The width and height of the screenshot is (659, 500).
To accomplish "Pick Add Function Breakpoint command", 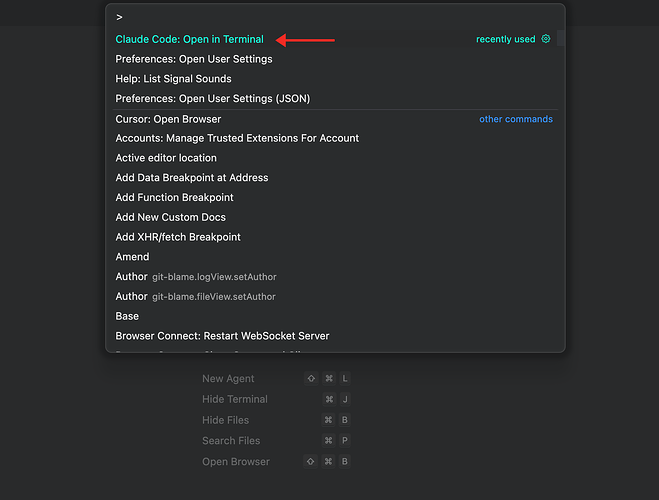I will [335, 197].
